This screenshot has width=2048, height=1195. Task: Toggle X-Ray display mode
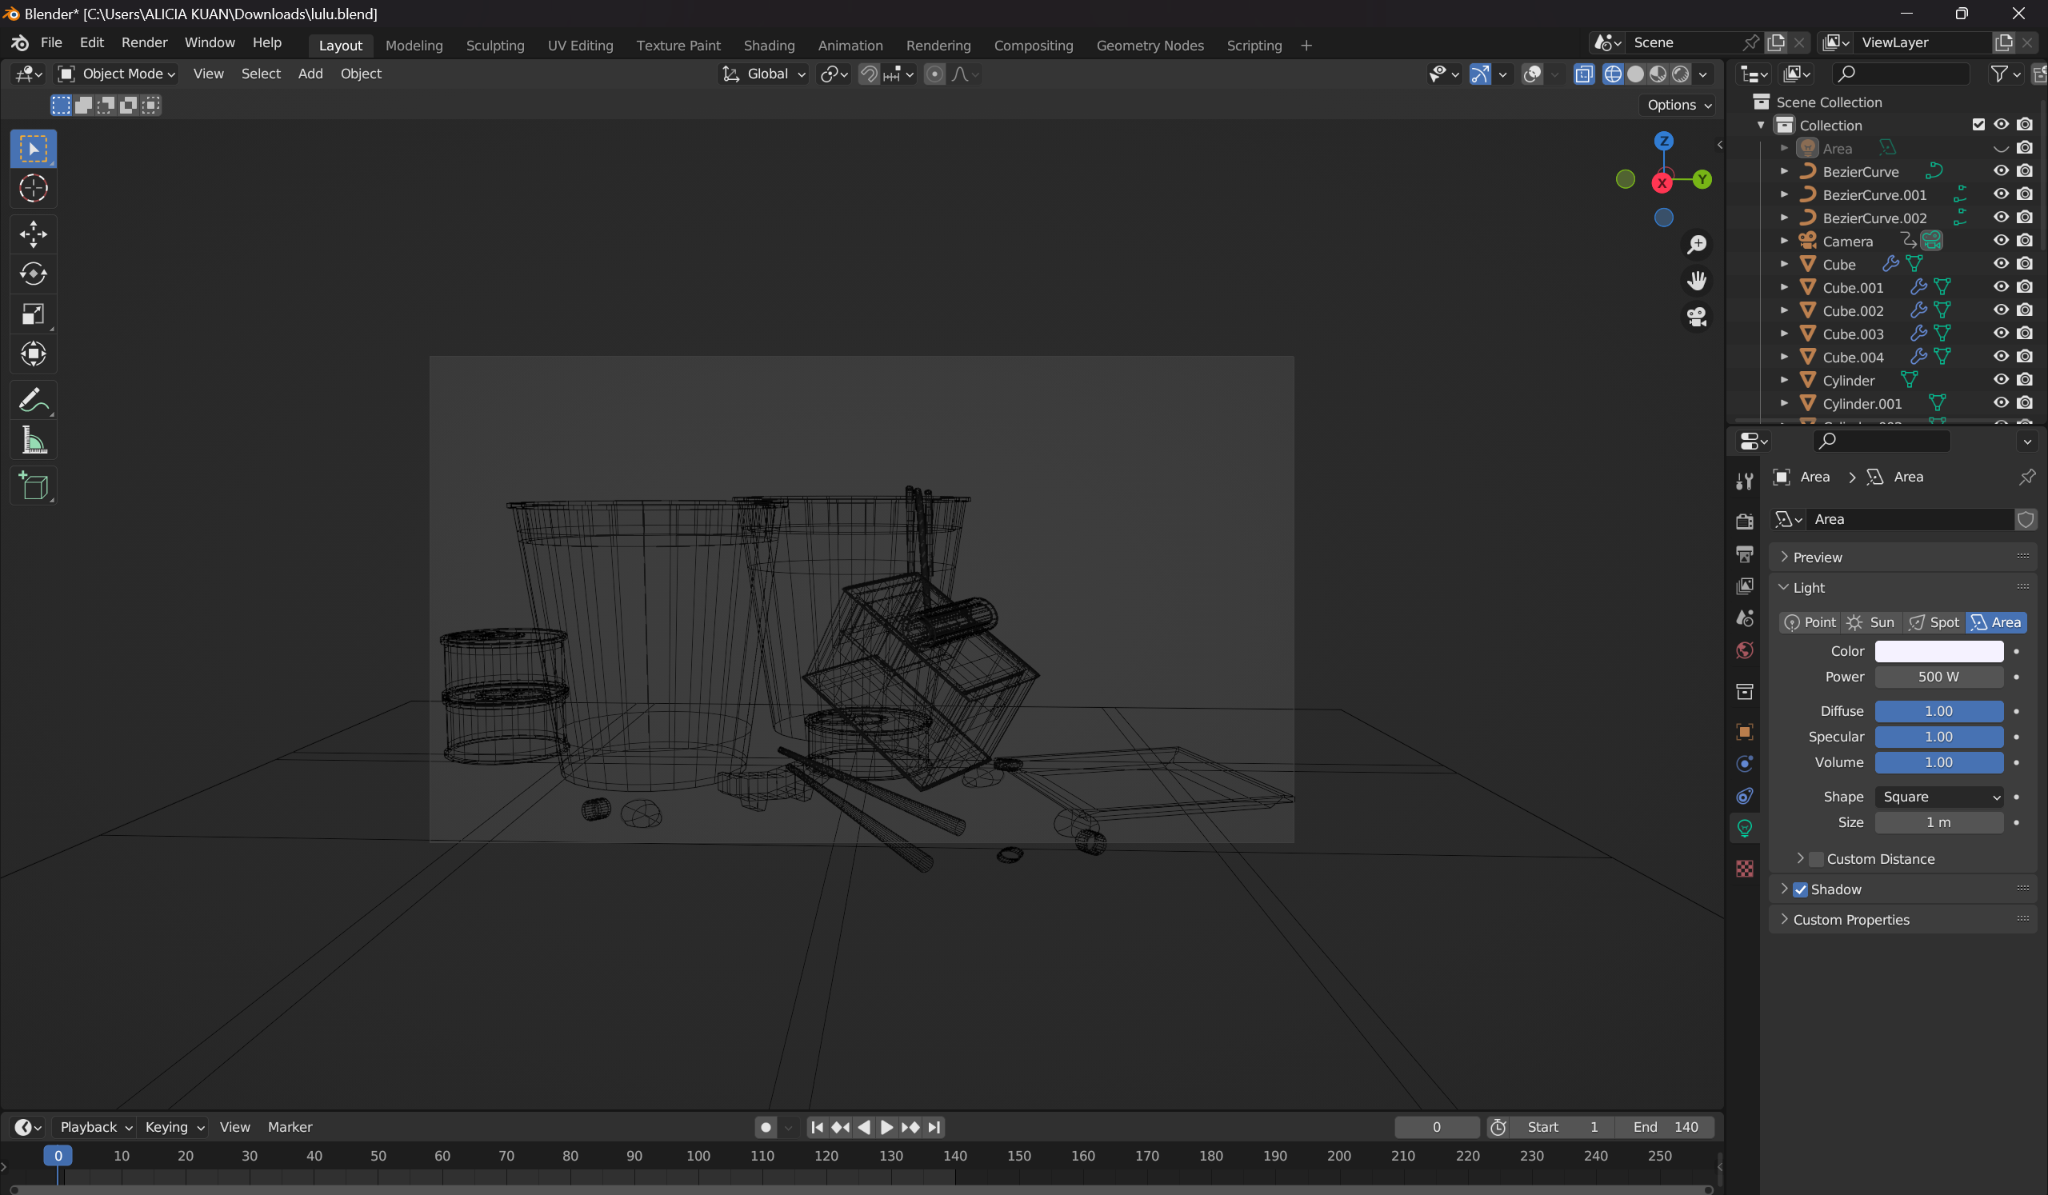(x=1584, y=74)
